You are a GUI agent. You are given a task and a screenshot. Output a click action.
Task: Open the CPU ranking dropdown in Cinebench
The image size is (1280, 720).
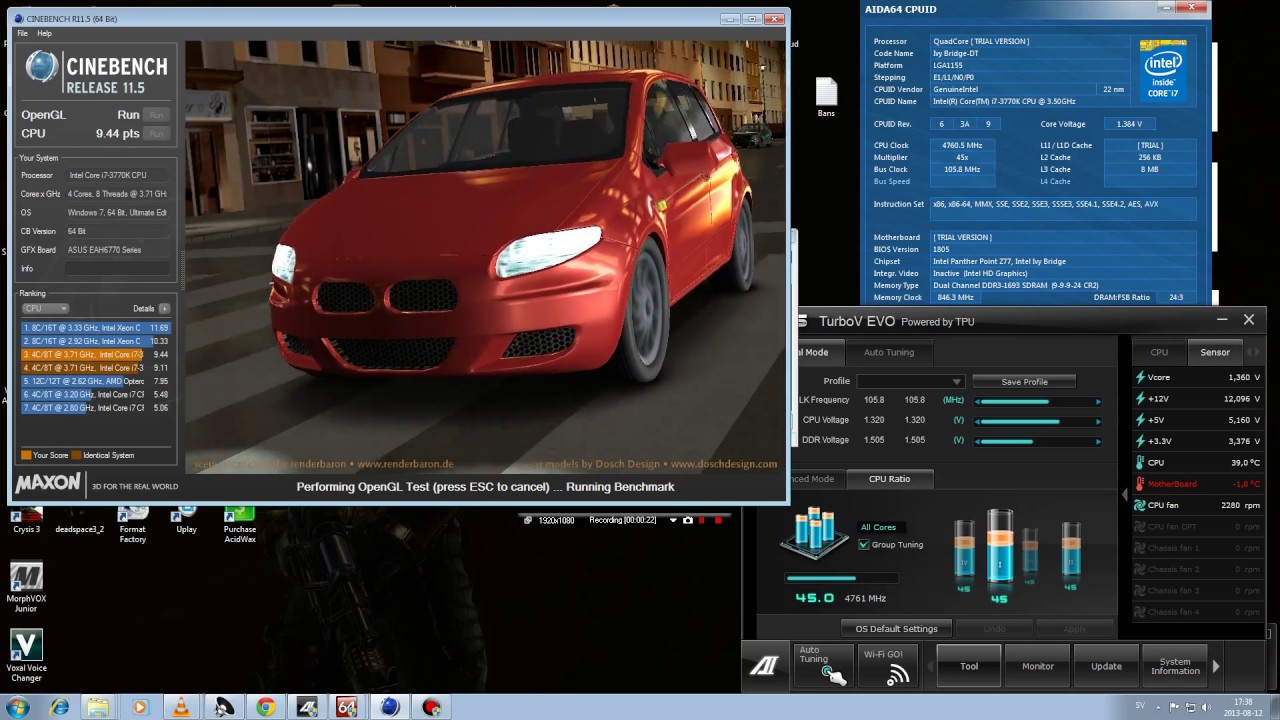point(45,308)
